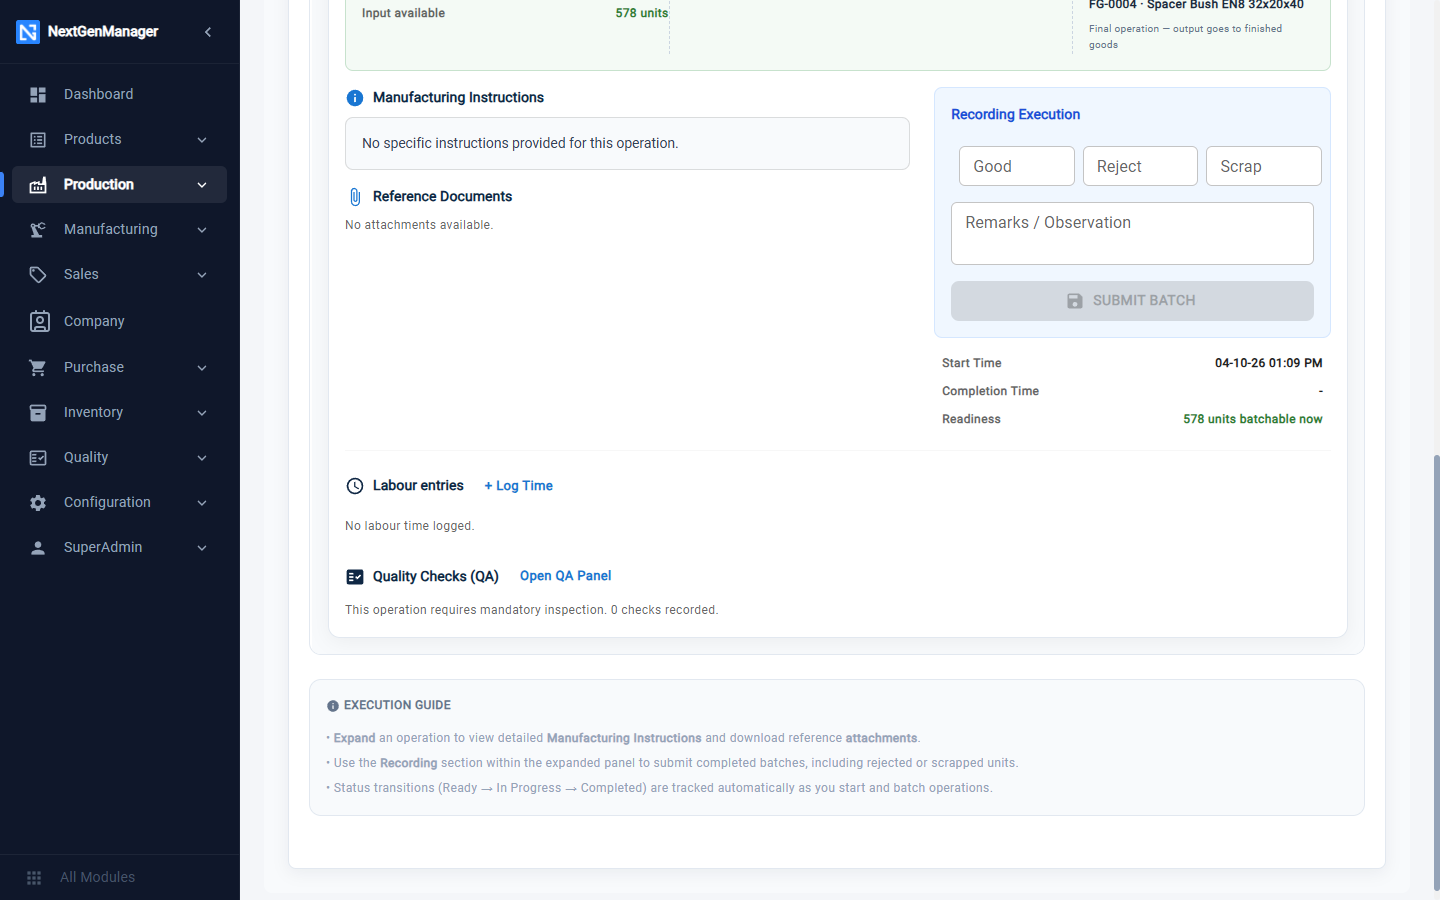Viewport: 1440px width, 900px height.
Task: Click the Quality checklist icon
Action: [38, 458]
